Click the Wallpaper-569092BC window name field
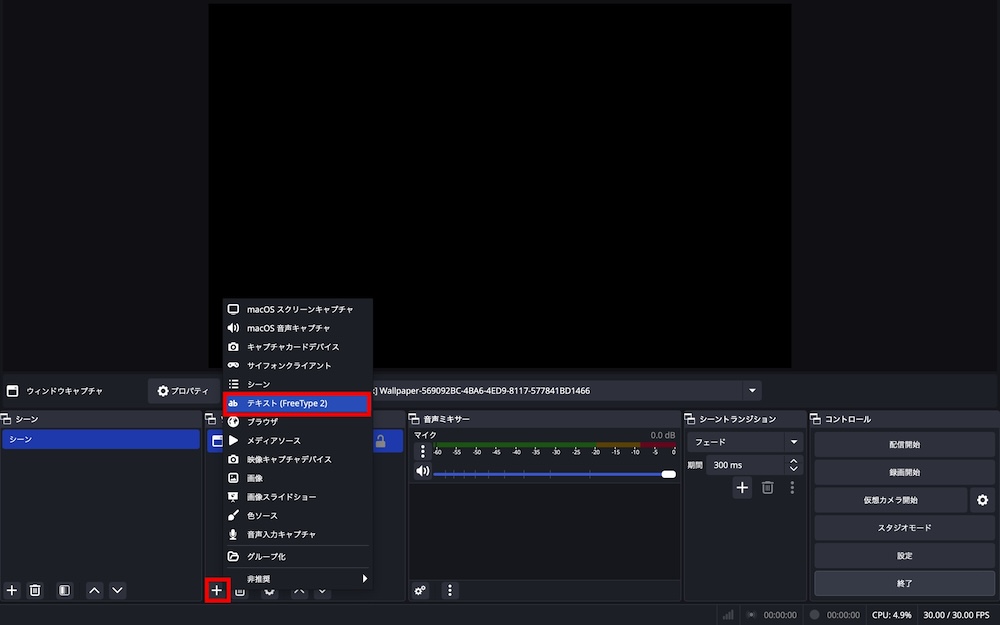Image resolution: width=1000 pixels, height=625 pixels. (558, 390)
